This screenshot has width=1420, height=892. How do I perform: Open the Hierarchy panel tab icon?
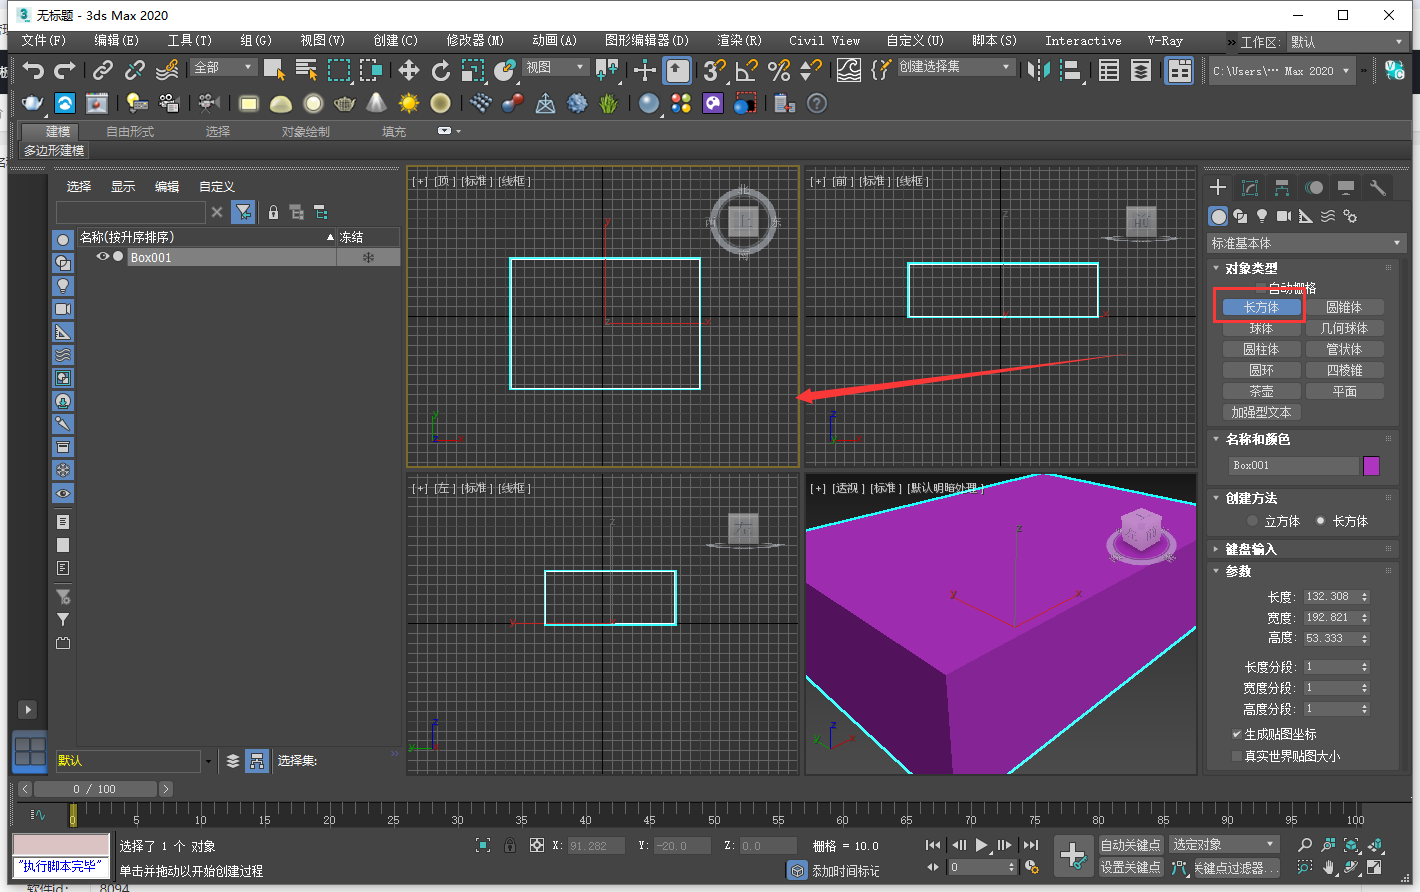[x=1282, y=187]
